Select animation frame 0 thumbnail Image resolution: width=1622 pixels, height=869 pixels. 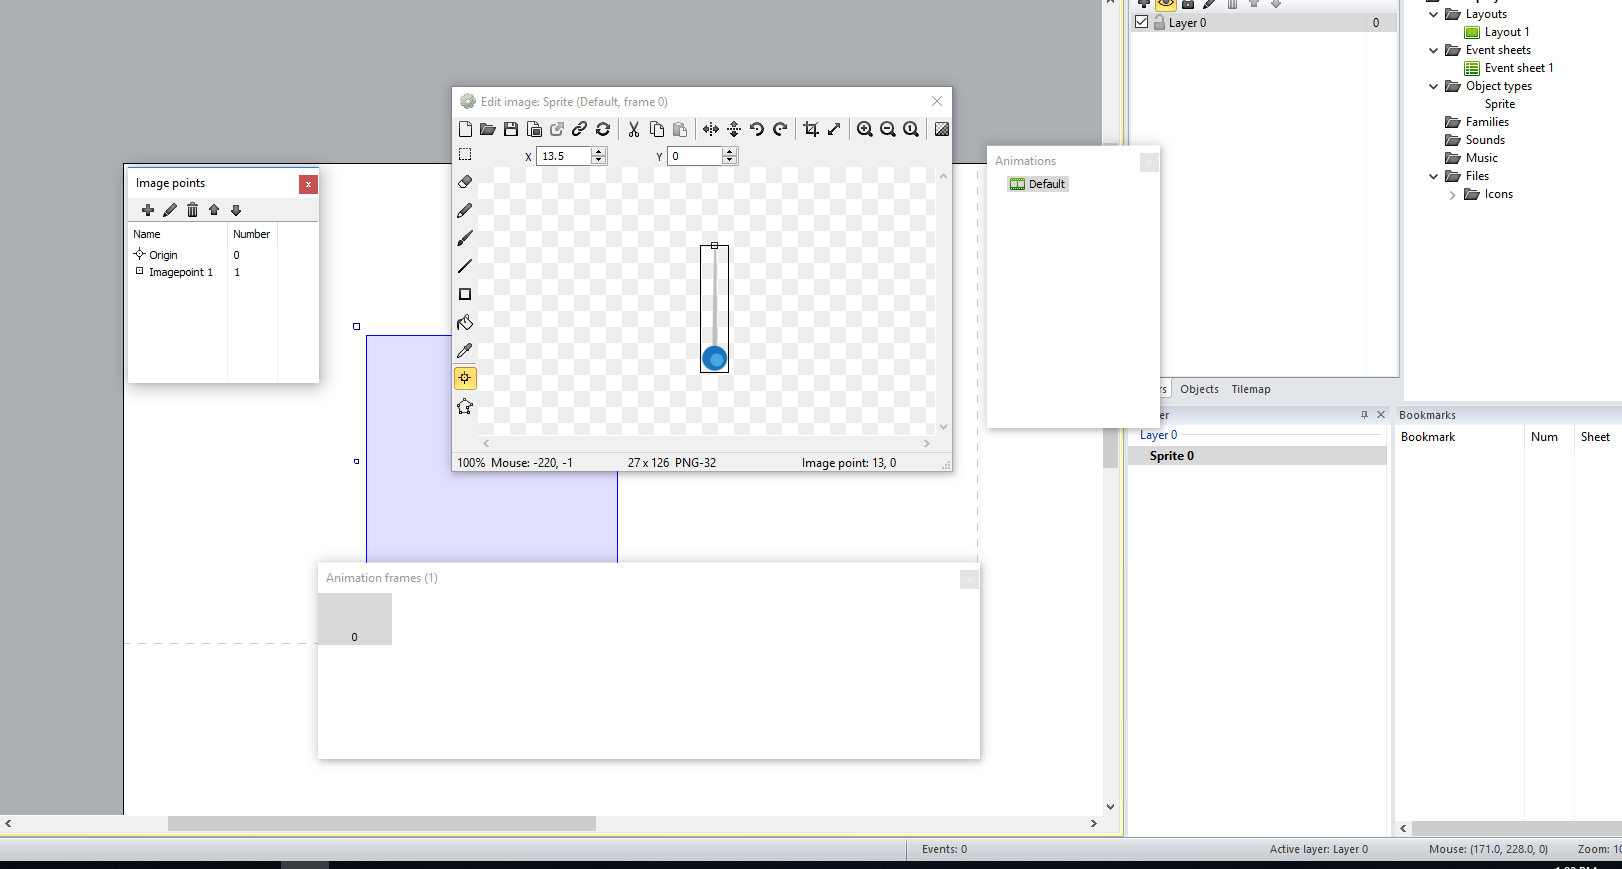(x=355, y=619)
